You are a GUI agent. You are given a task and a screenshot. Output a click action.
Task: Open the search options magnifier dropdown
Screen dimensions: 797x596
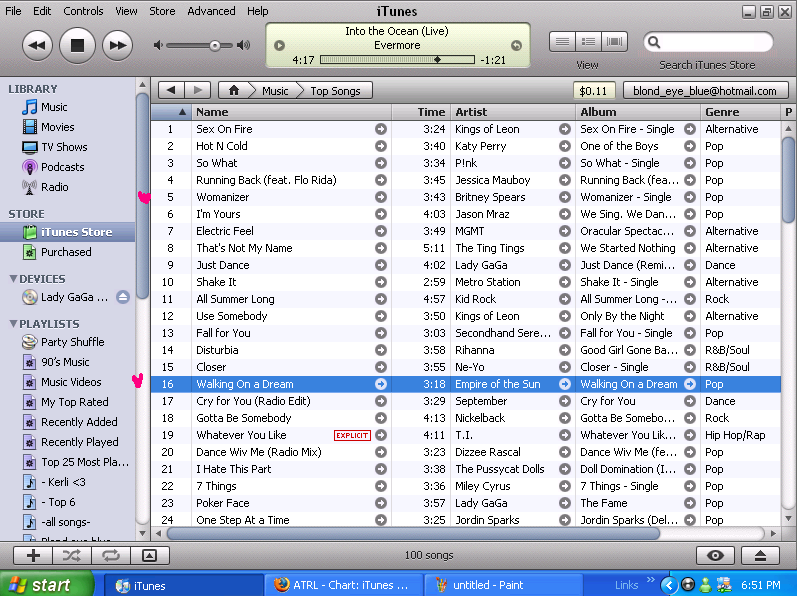tap(656, 43)
